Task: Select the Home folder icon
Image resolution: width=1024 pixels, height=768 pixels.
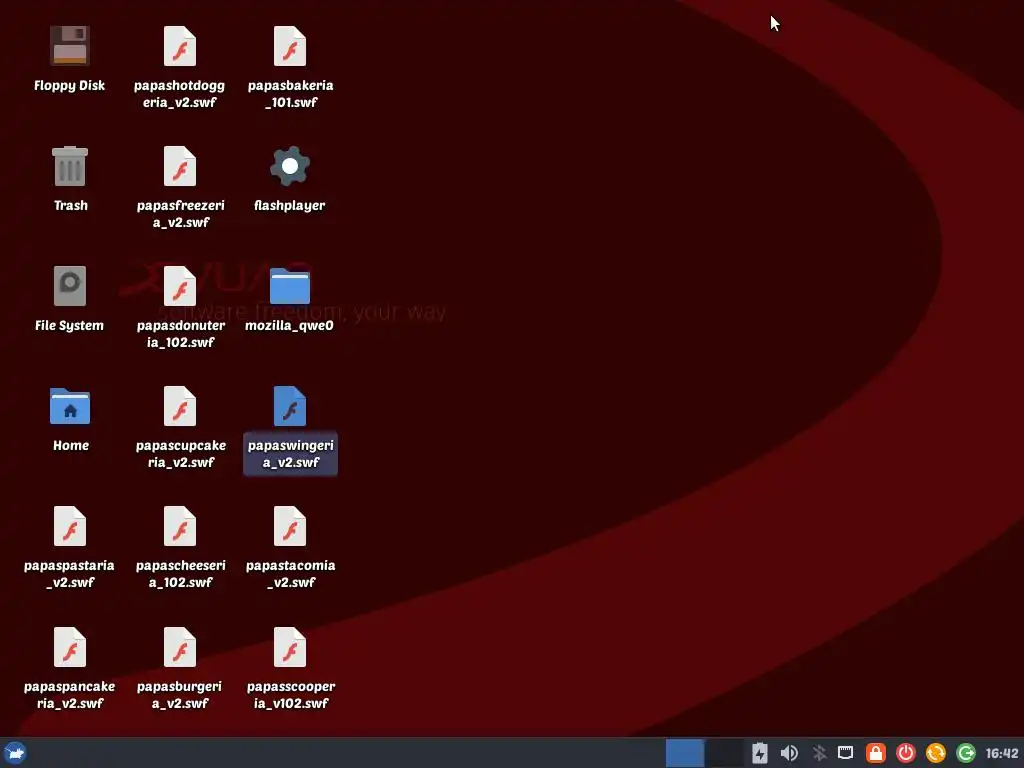Action: [70, 406]
